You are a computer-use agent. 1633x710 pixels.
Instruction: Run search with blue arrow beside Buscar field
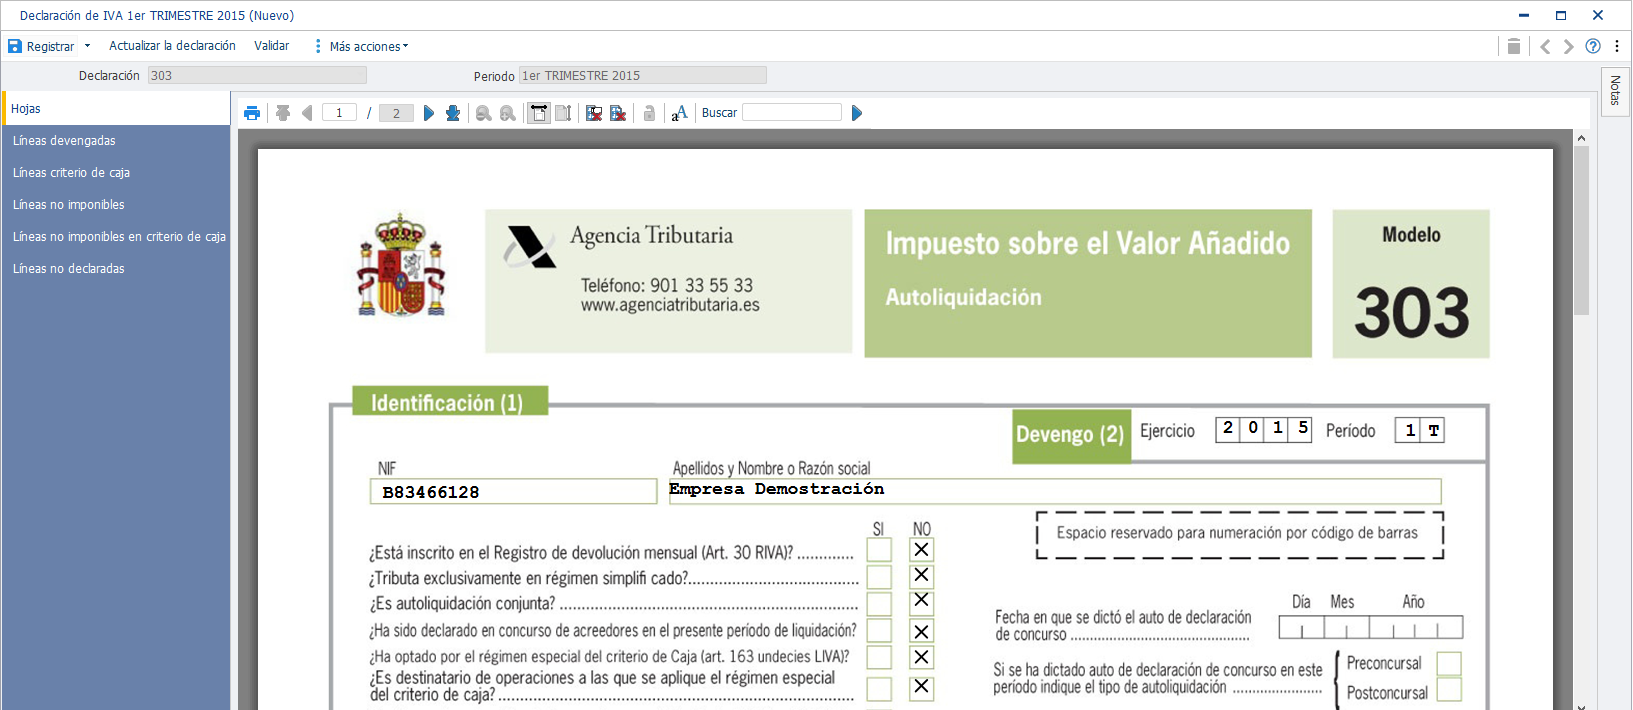point(857,113)
